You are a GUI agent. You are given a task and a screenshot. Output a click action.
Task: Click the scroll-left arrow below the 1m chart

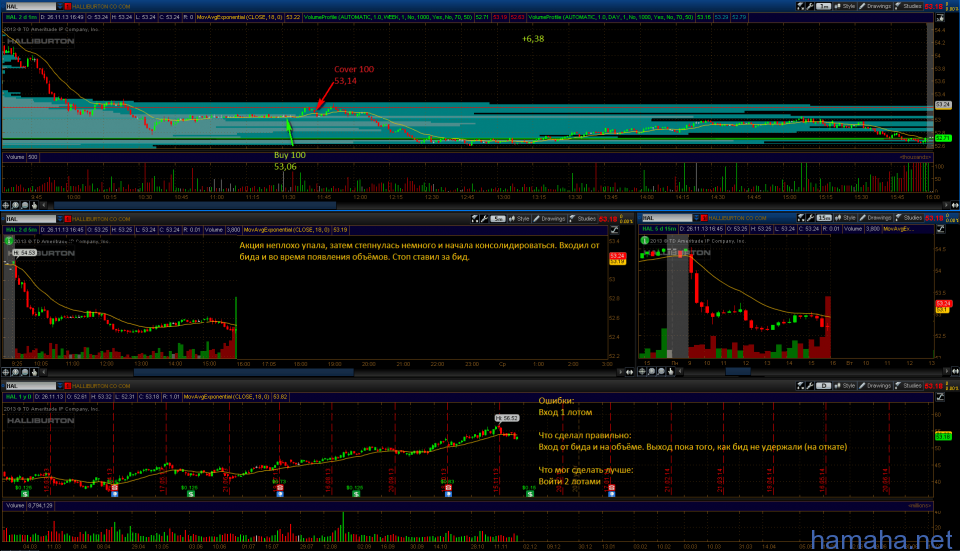(x=43, y=205)
